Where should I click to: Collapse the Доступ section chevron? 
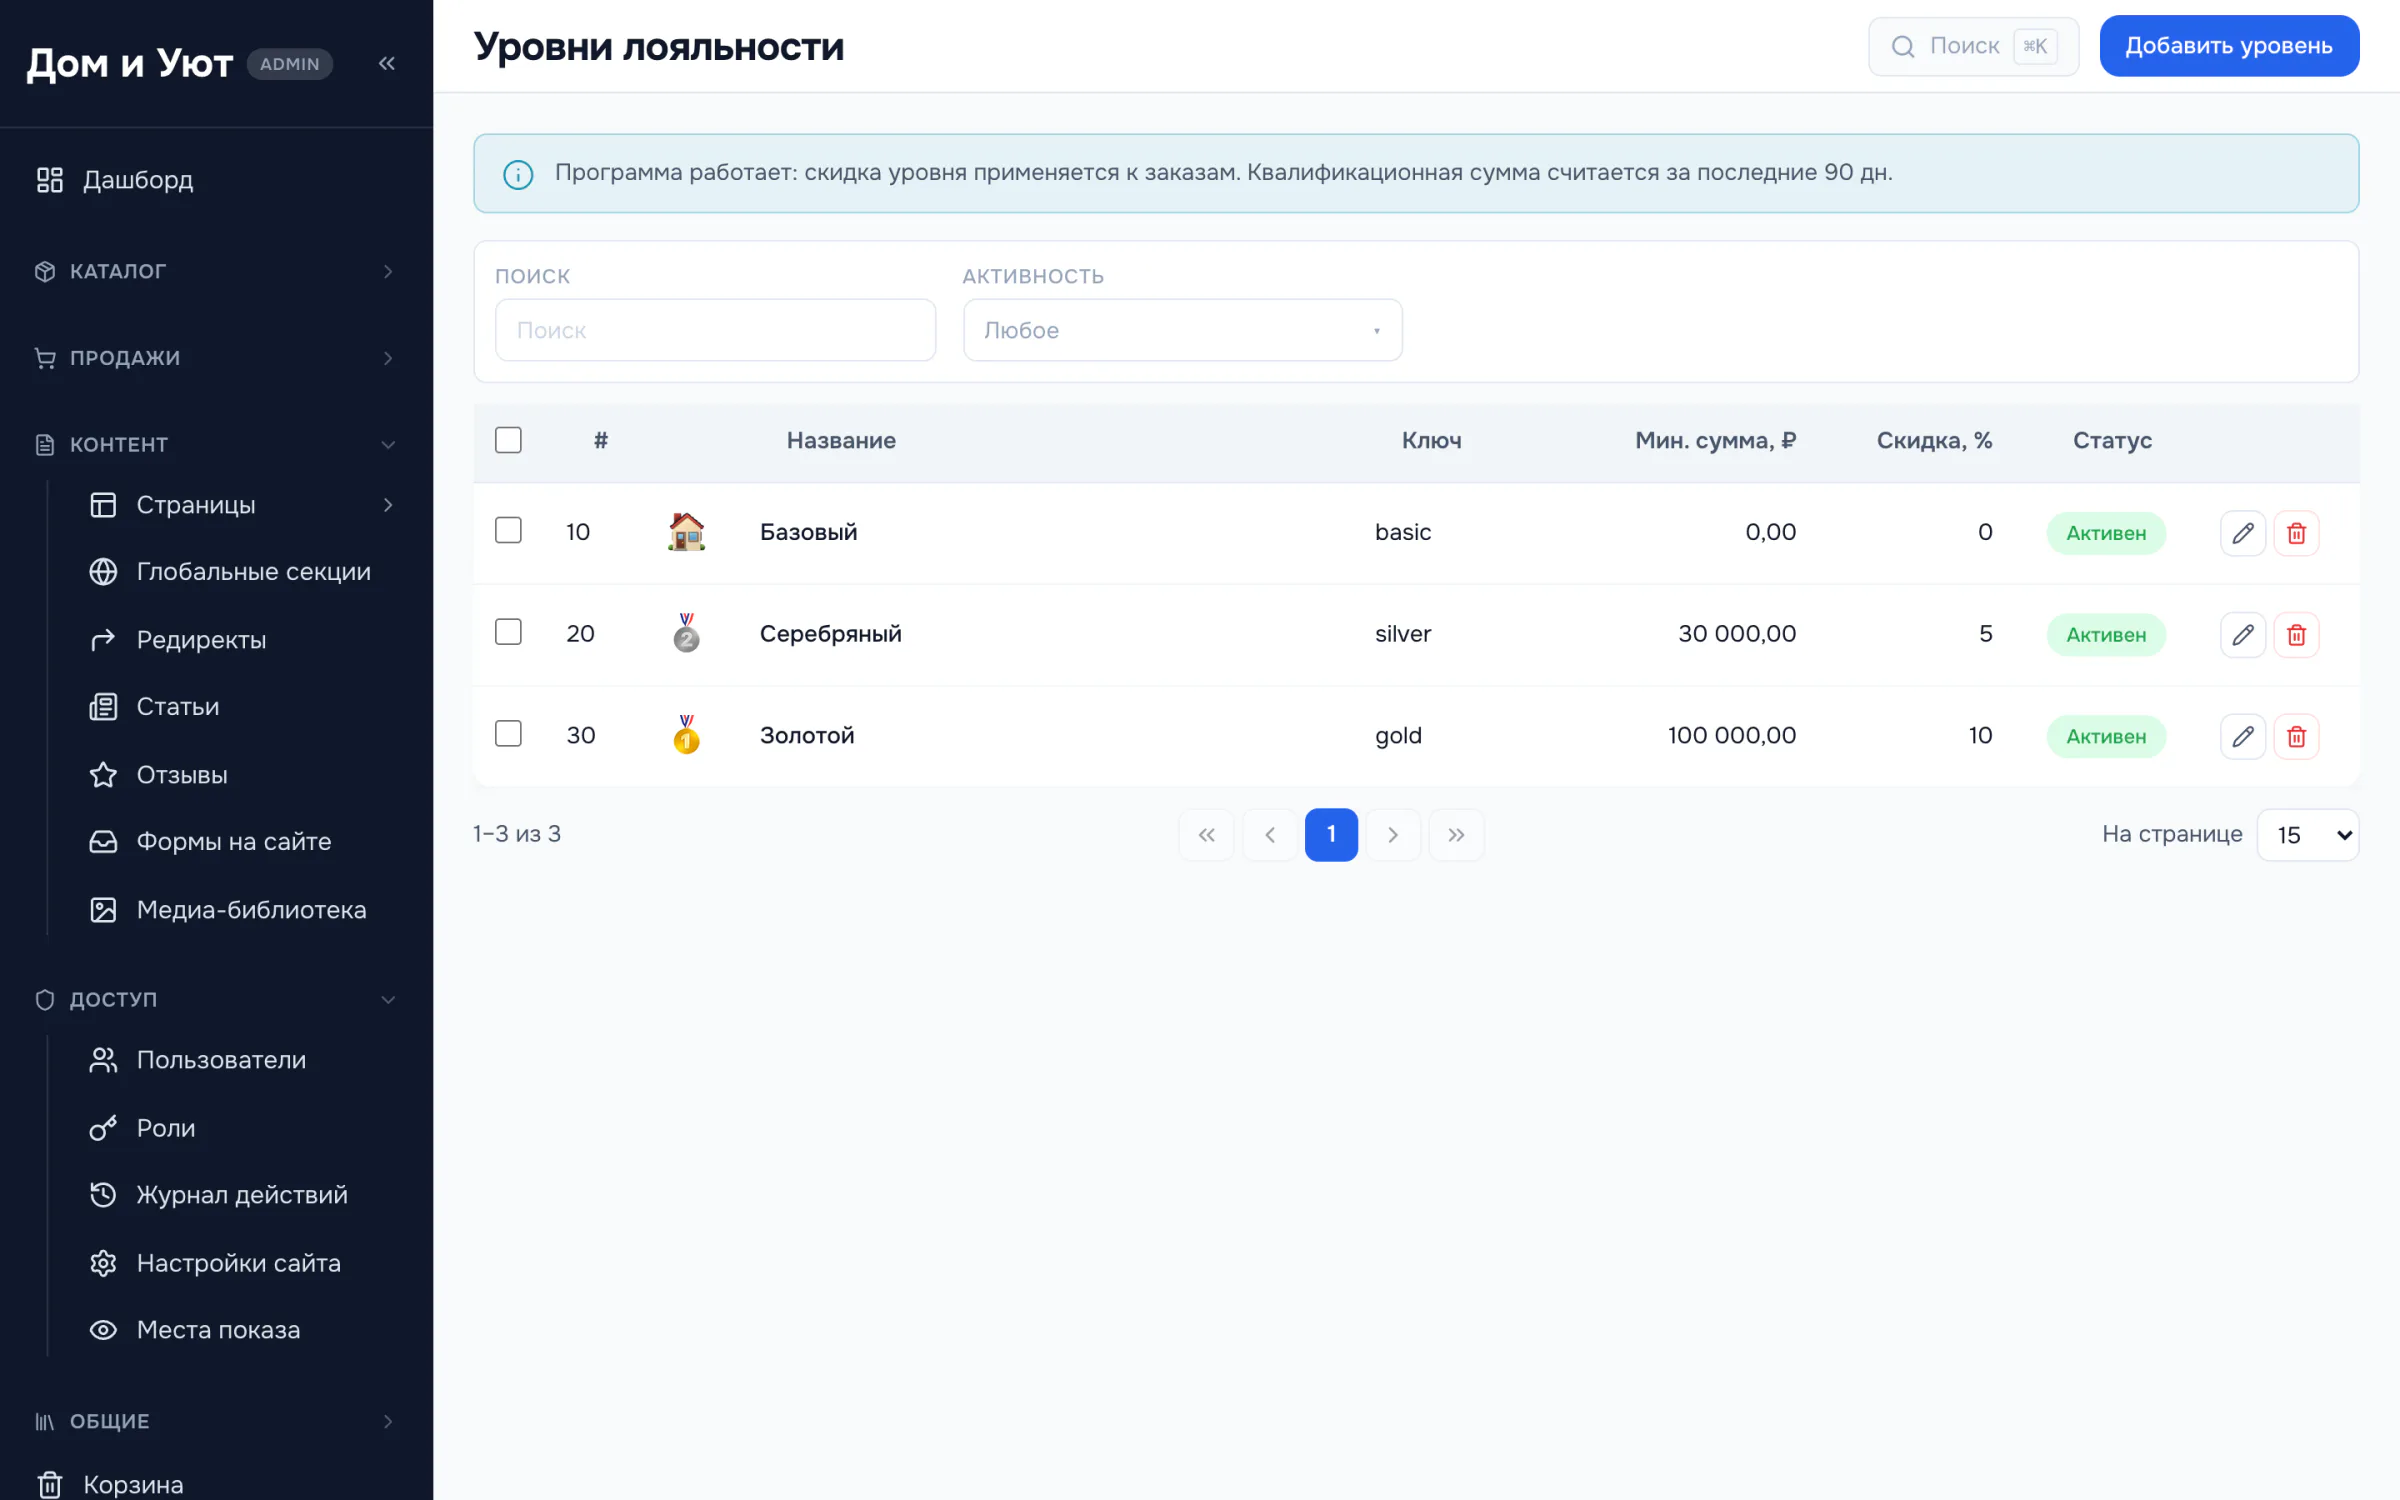pyautogui.click(x=388, y=1000)
